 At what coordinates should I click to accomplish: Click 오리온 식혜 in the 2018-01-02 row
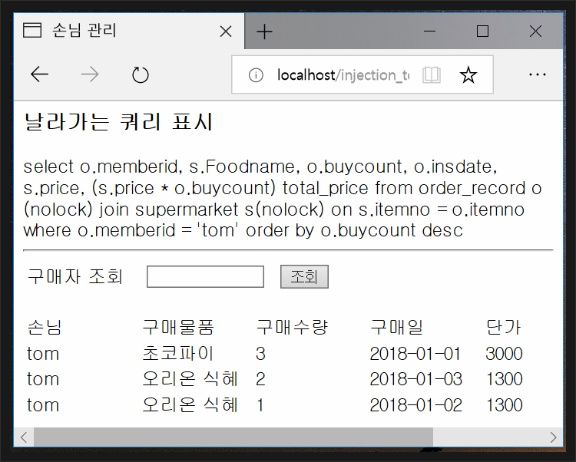(190, 404)
